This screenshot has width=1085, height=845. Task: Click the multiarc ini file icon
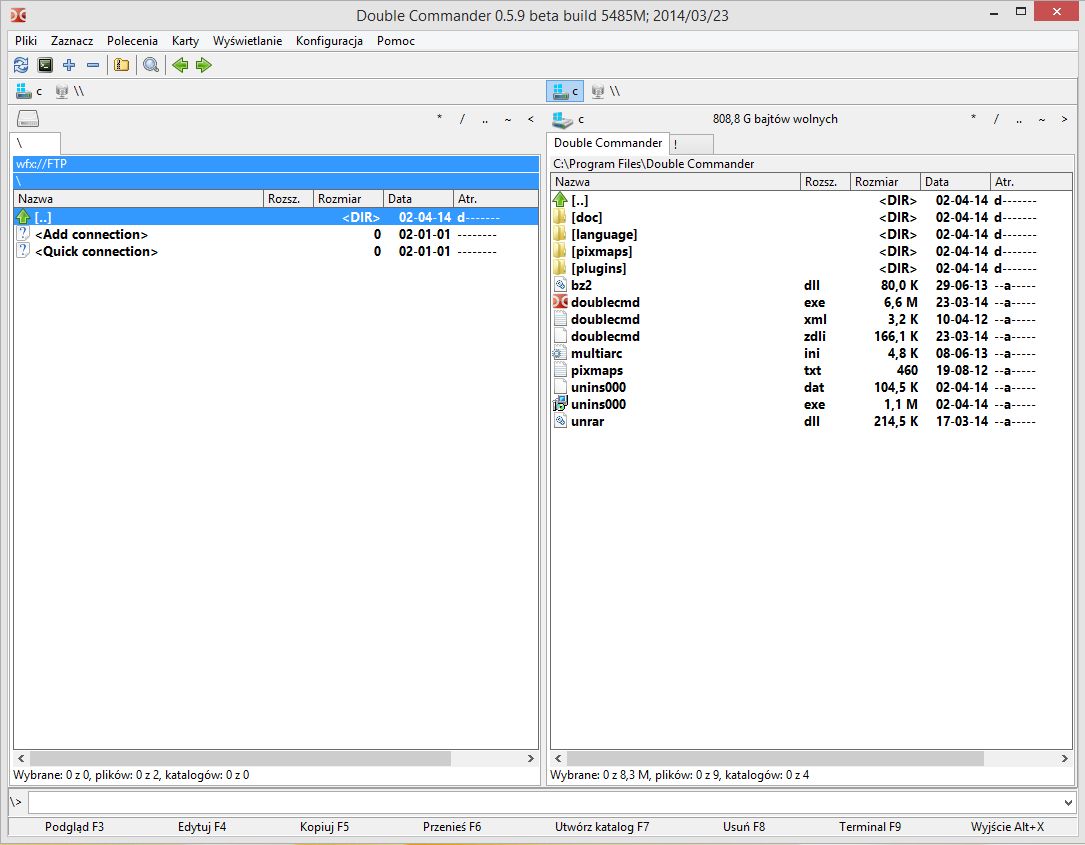click(560, 353)
